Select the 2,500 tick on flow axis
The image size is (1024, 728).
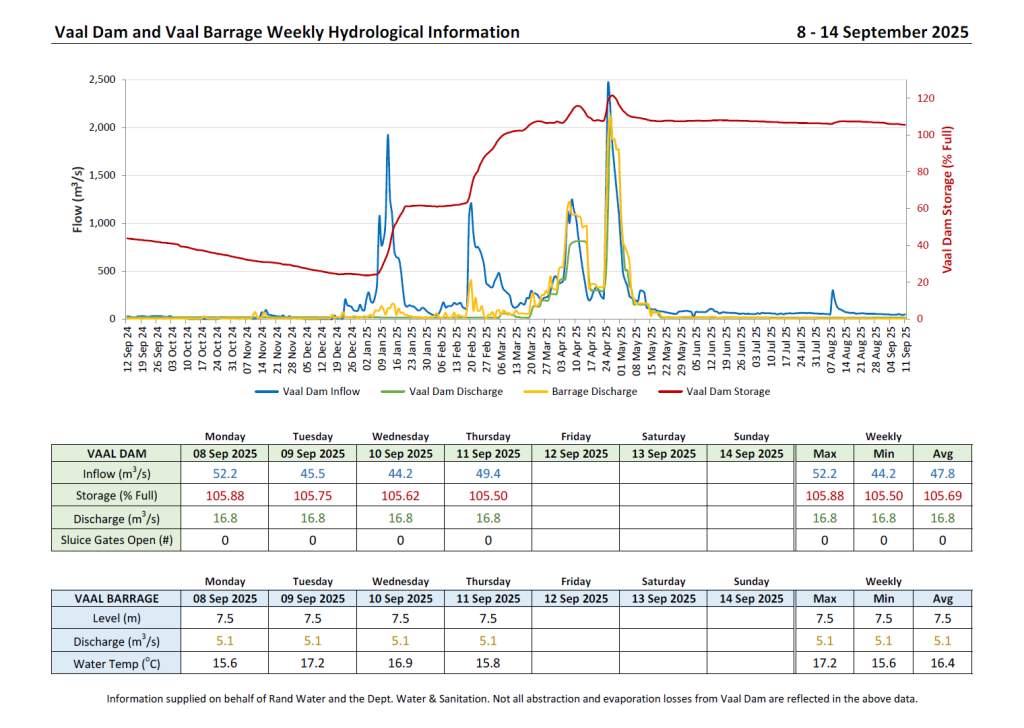(x=99, y=80)
